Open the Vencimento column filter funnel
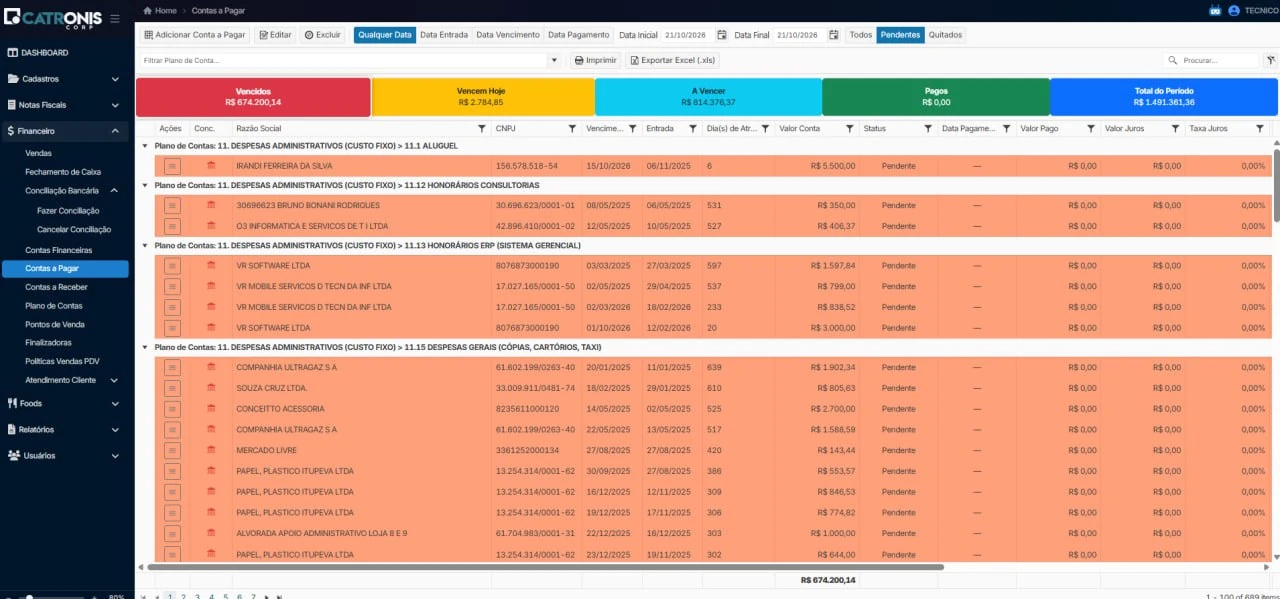The image size is (1280, 599). pos(632,129)
